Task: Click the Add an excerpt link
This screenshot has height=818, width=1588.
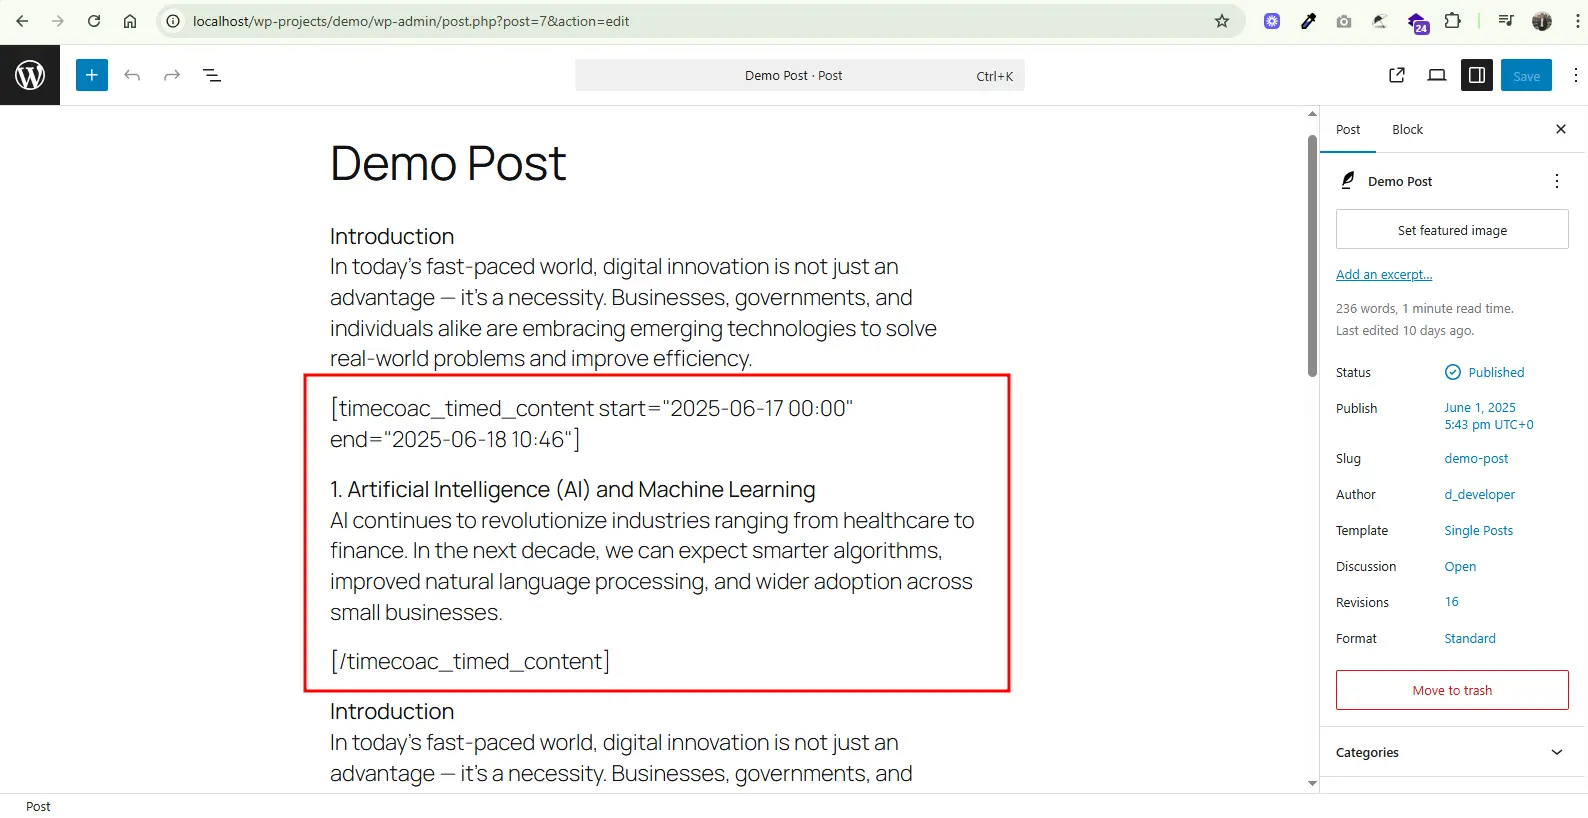Action: 1384,275
